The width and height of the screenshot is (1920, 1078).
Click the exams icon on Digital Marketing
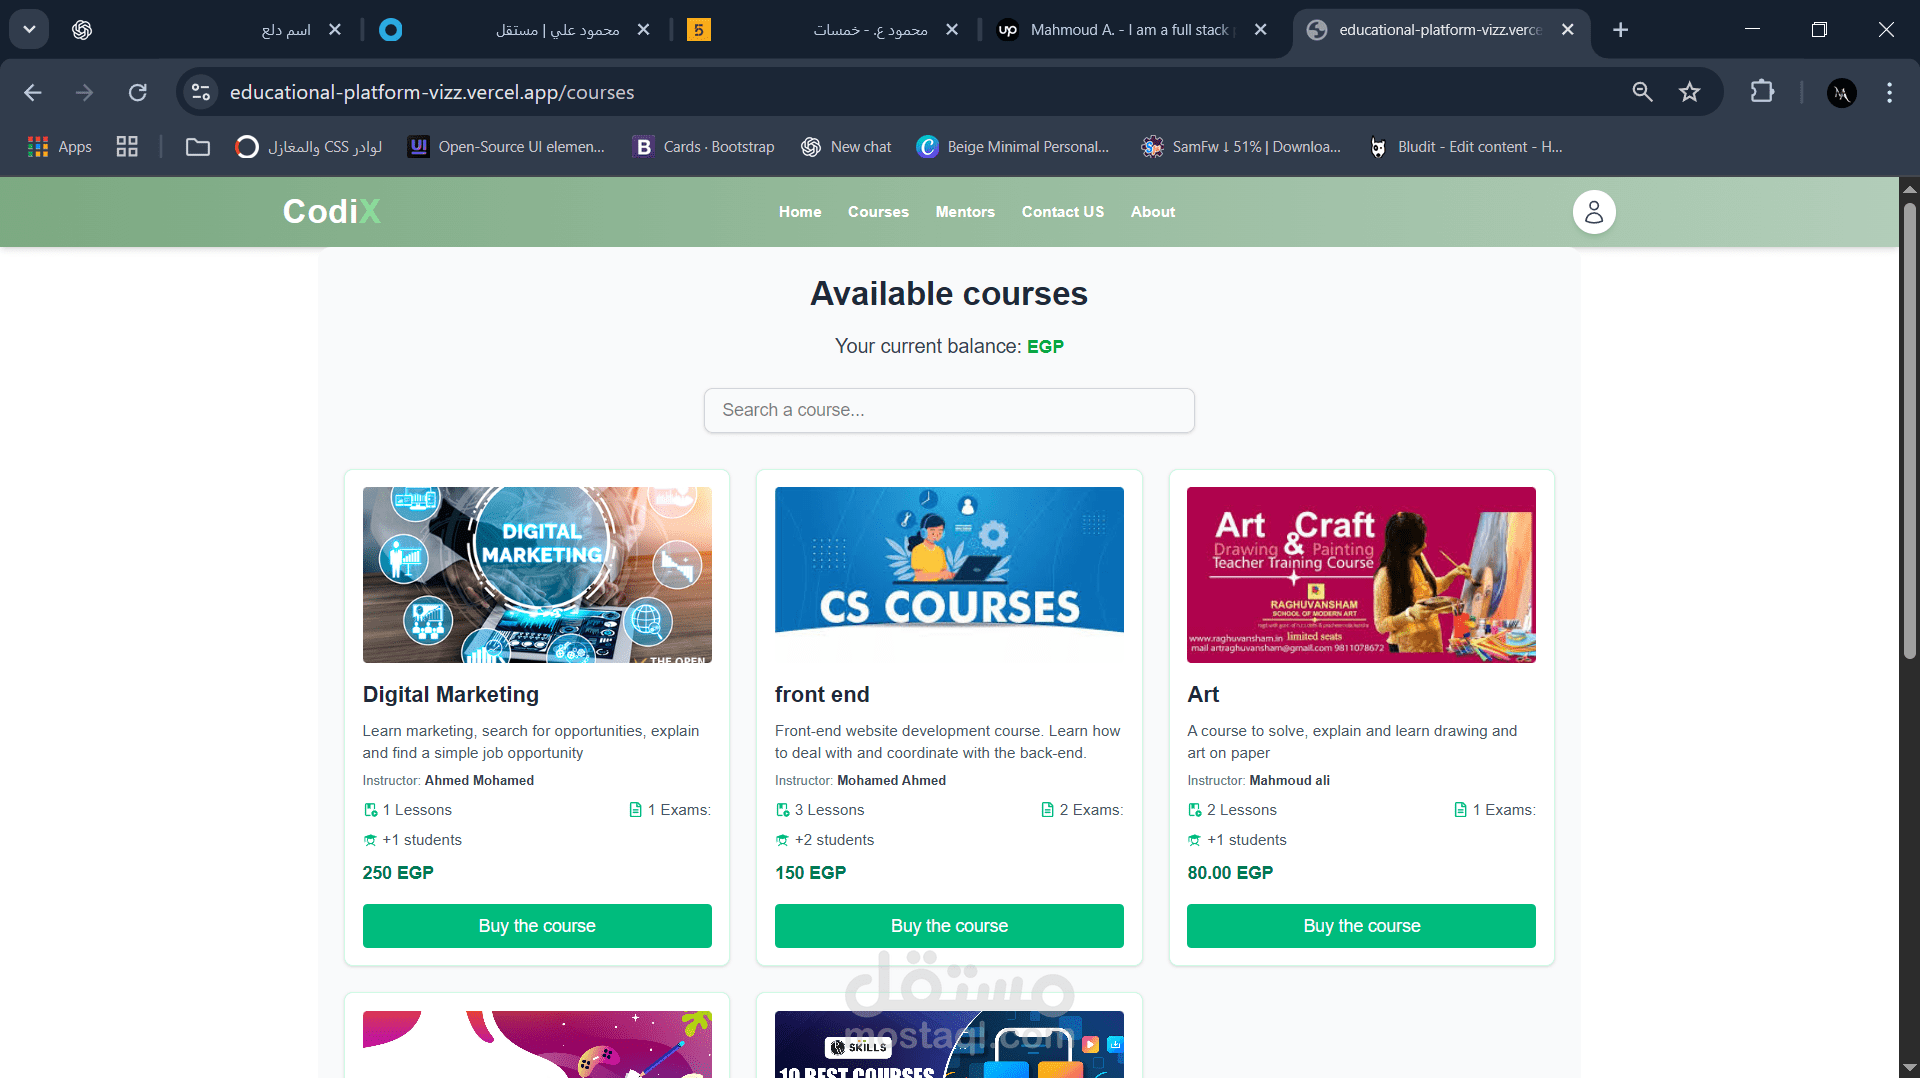635,810
